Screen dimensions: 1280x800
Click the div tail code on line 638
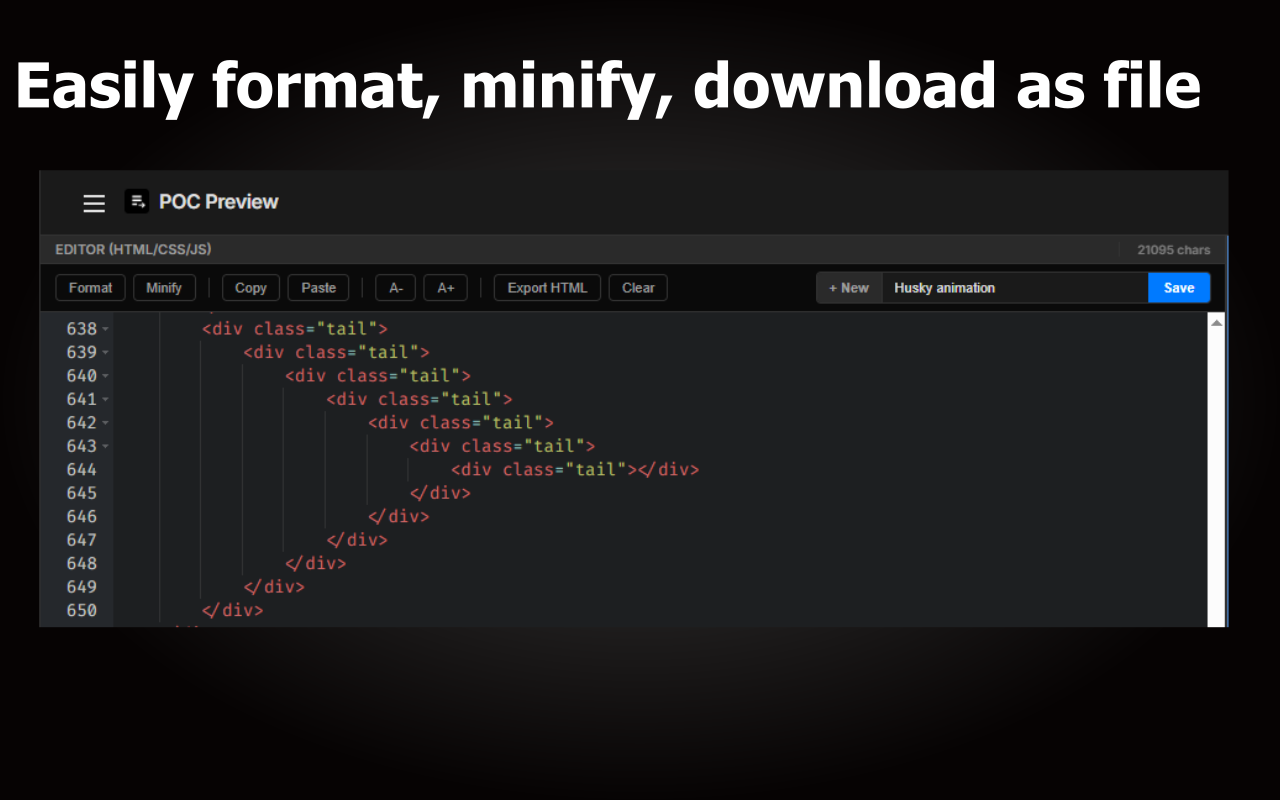coord(295,328)
